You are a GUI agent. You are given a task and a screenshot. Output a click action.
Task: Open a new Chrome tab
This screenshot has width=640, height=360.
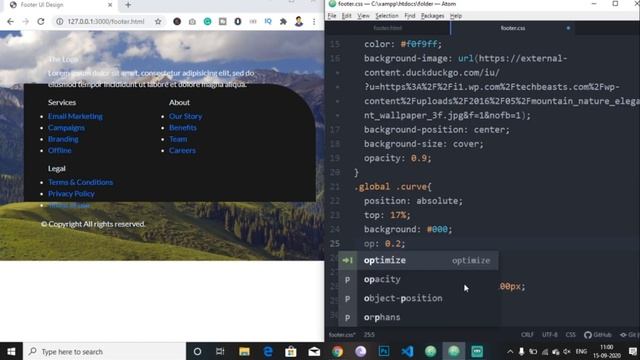tap(128, 5)
